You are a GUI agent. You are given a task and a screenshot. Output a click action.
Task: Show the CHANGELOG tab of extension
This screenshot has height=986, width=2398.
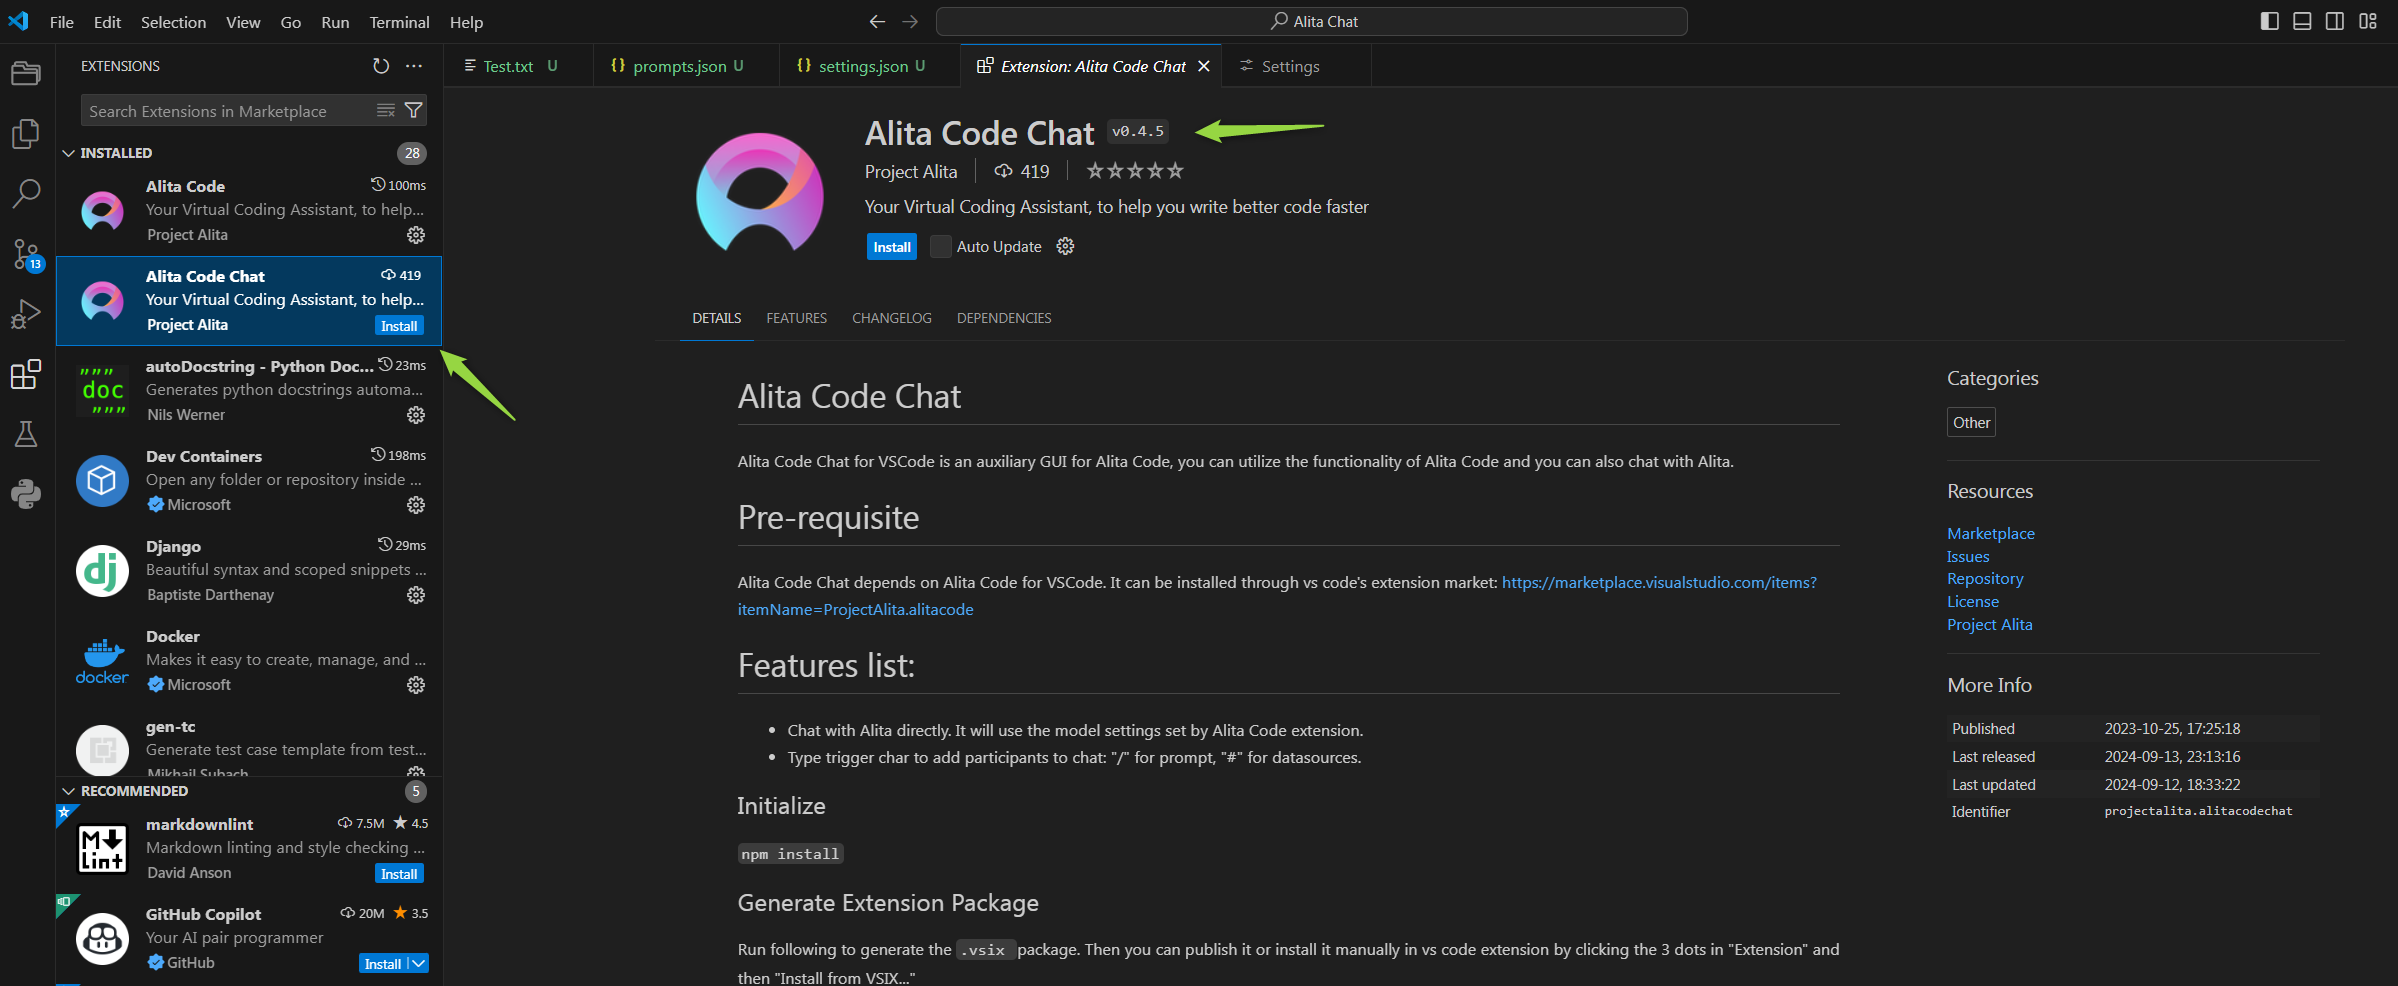tap(892, 318)
